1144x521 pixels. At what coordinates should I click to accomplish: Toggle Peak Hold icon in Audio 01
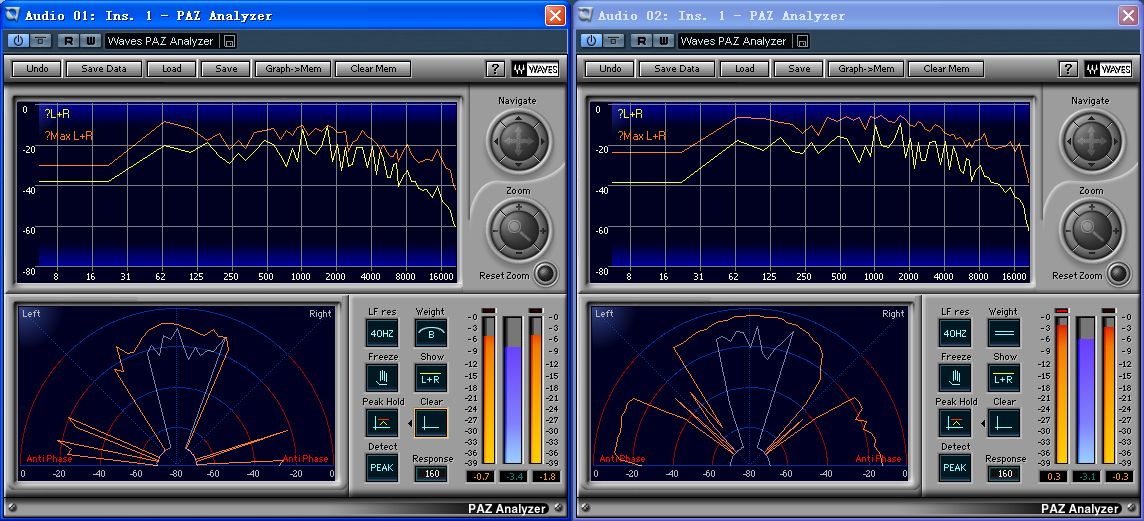coord(382,422)
